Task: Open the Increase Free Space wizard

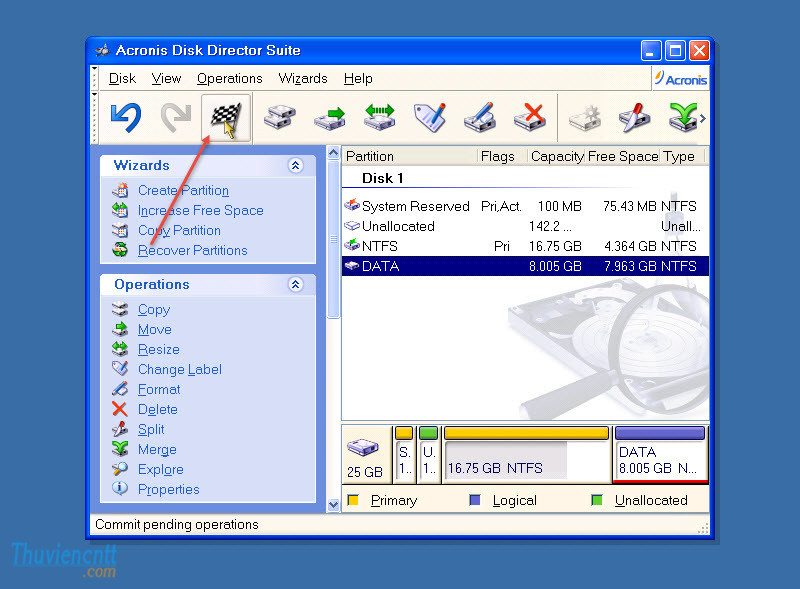Action: pos(201,210)
